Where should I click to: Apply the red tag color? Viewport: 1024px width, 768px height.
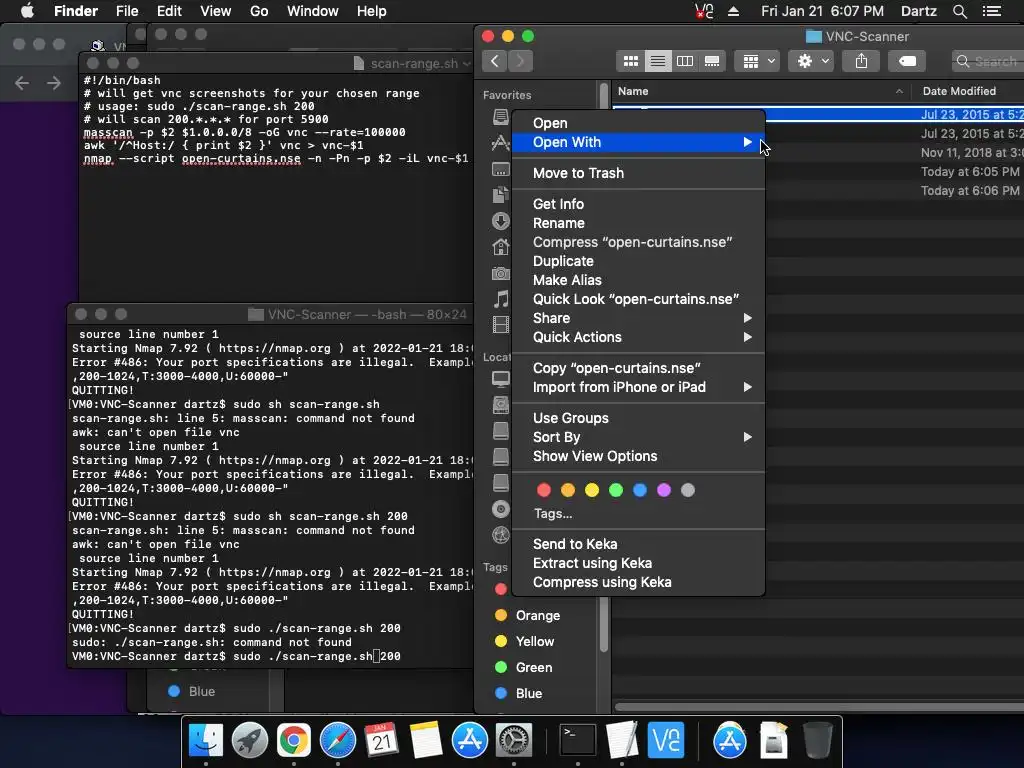tap(543, 490)
